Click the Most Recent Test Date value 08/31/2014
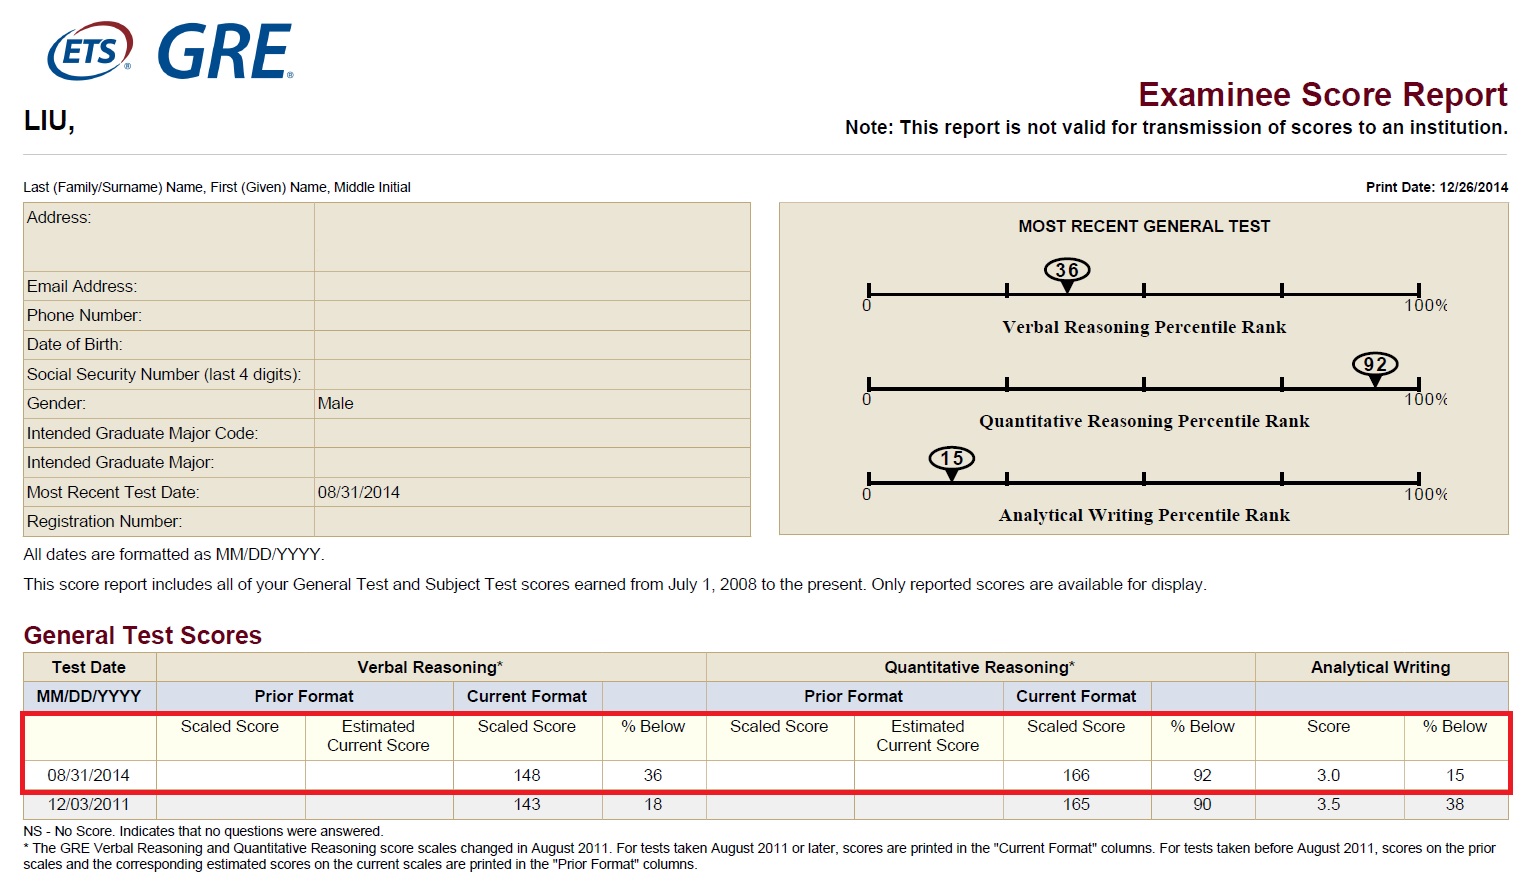 (359, 492)
